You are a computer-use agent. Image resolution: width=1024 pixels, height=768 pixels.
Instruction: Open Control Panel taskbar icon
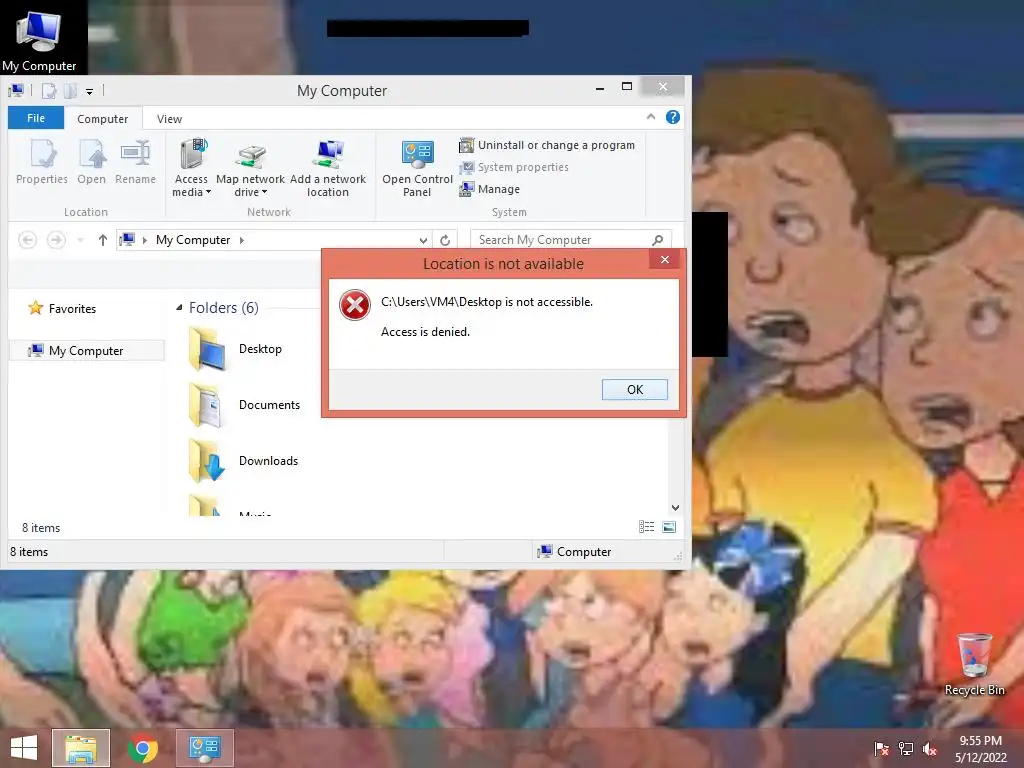coord(205,748)
